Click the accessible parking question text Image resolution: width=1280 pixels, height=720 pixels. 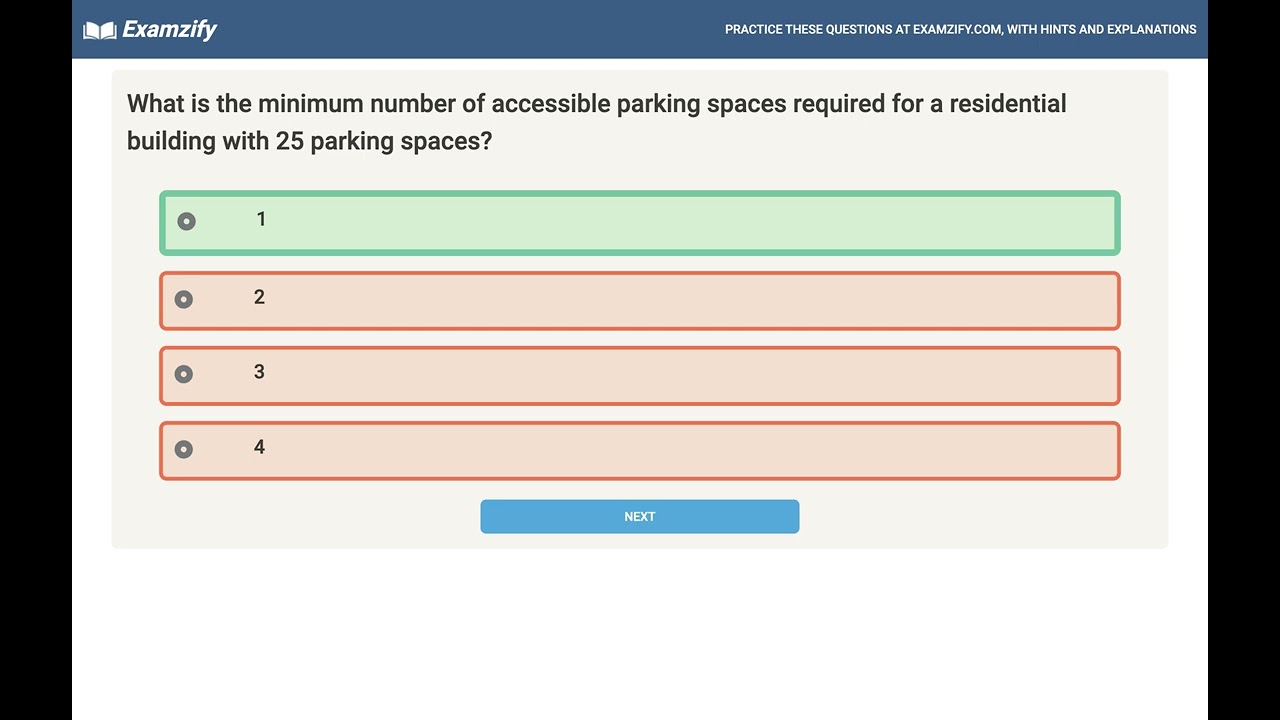point(596,122)
